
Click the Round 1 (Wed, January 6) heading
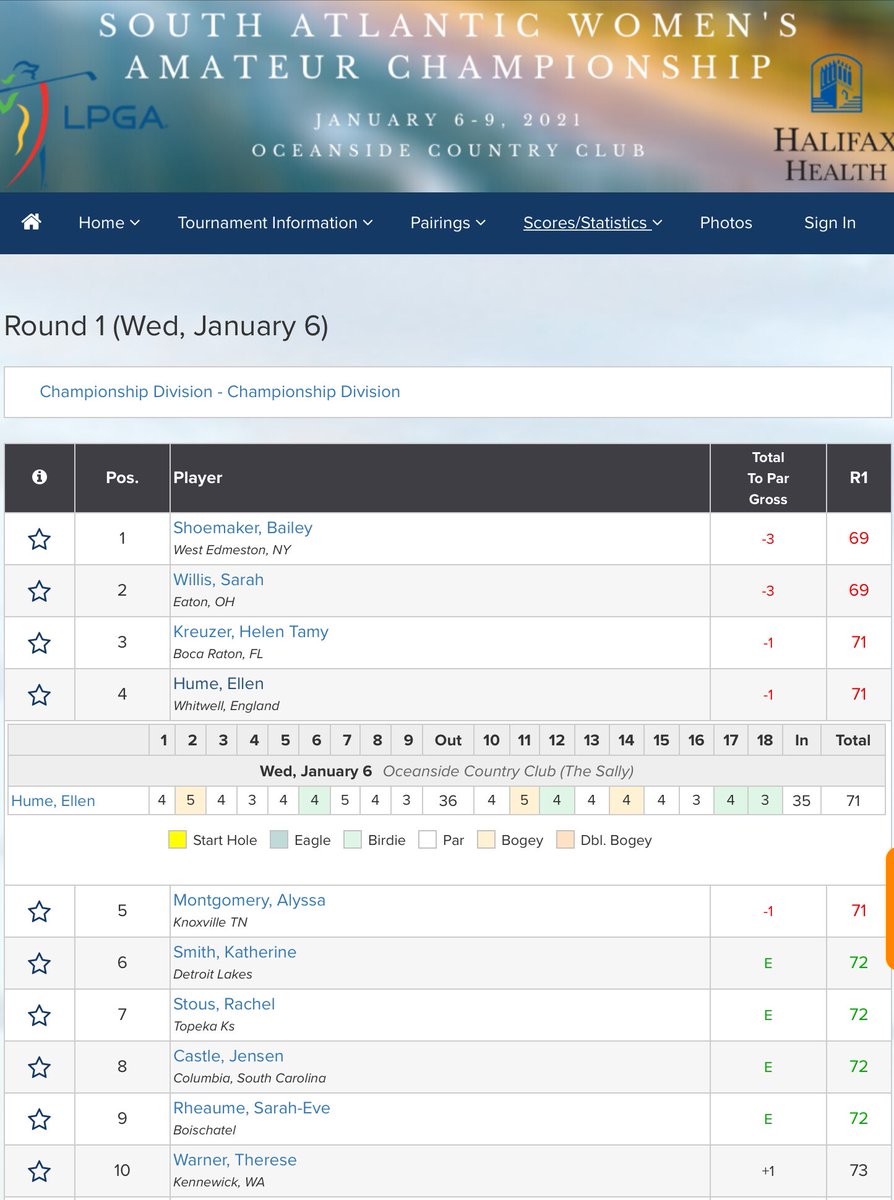(x=166, y=326)
